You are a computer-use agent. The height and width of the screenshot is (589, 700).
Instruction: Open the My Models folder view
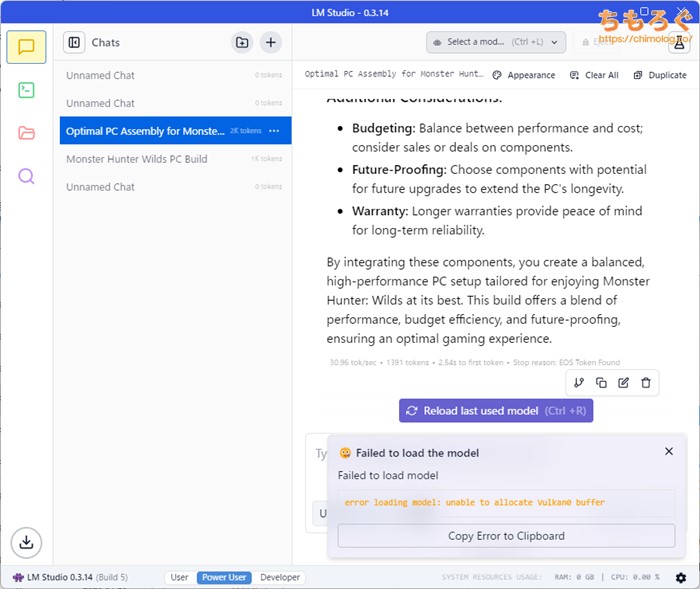(x=26, y=133)
